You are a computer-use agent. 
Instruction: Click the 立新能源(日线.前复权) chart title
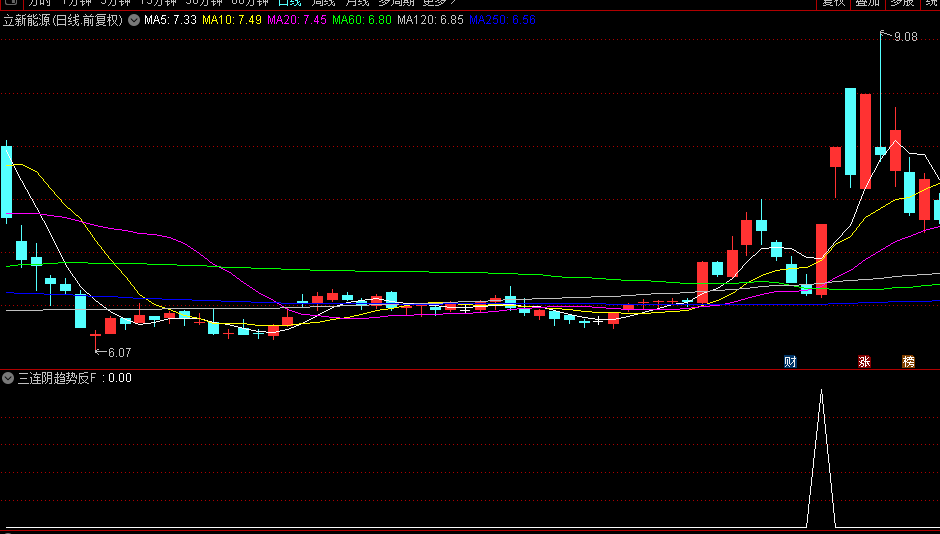(x=63, y=20)
